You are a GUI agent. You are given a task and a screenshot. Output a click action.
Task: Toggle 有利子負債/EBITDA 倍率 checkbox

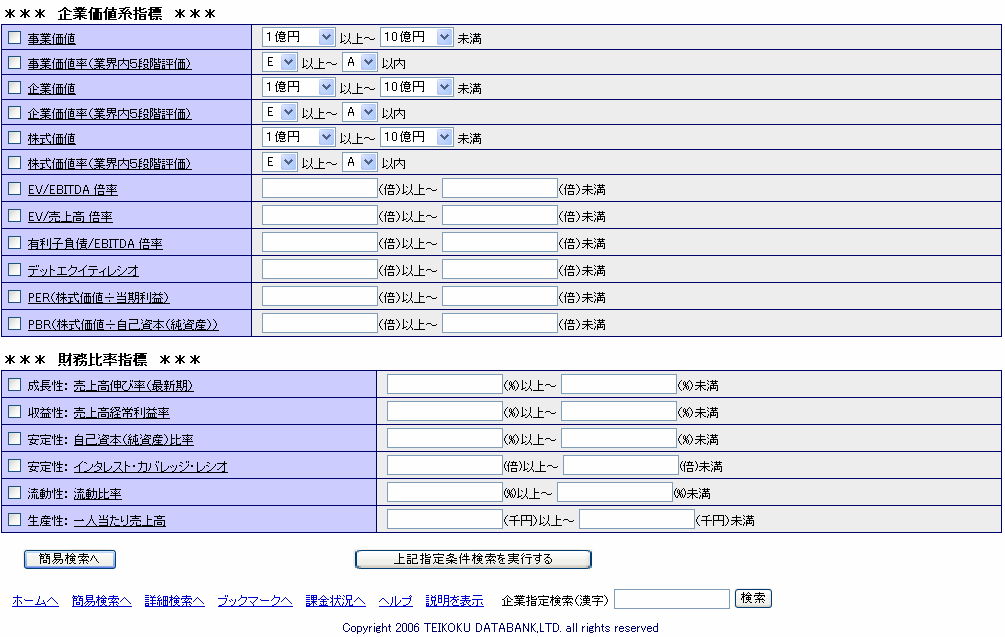[14, 243]
